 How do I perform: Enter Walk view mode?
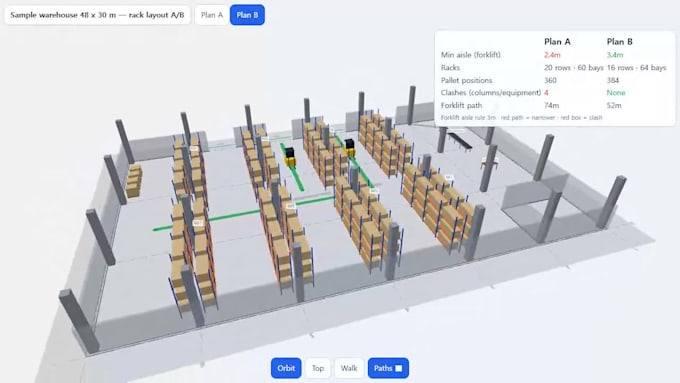[349, 368]
